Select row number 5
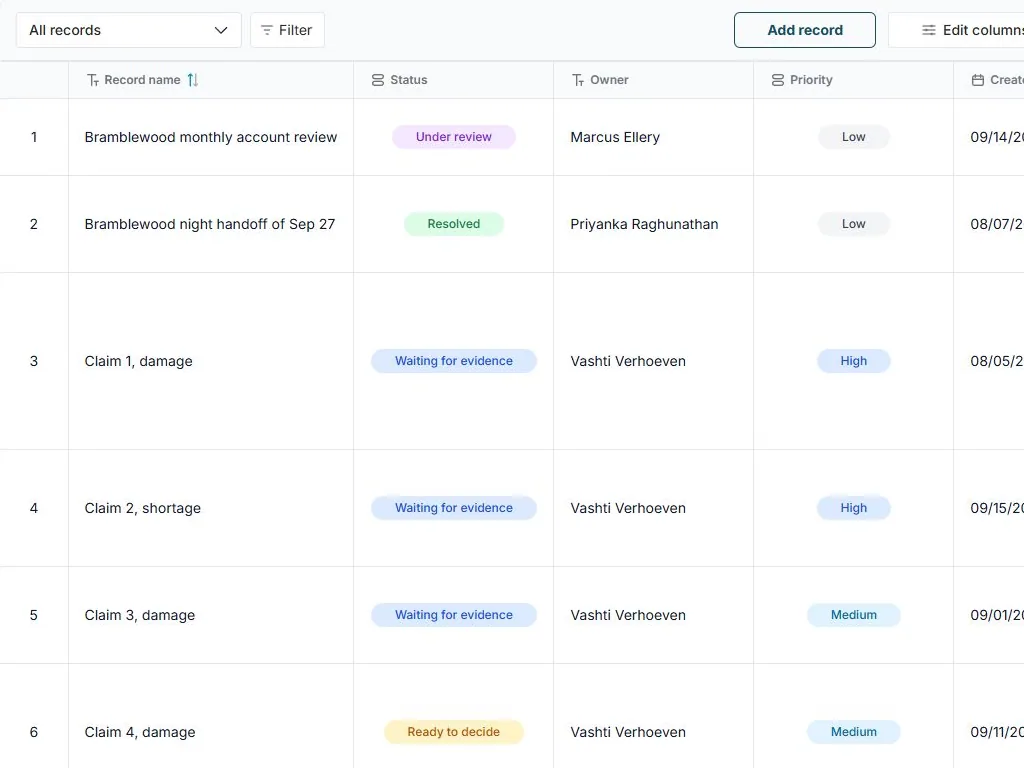Image resolution: width=1024 pixels, height=768 pixels. pyautogui.click(x=34, y=615)
